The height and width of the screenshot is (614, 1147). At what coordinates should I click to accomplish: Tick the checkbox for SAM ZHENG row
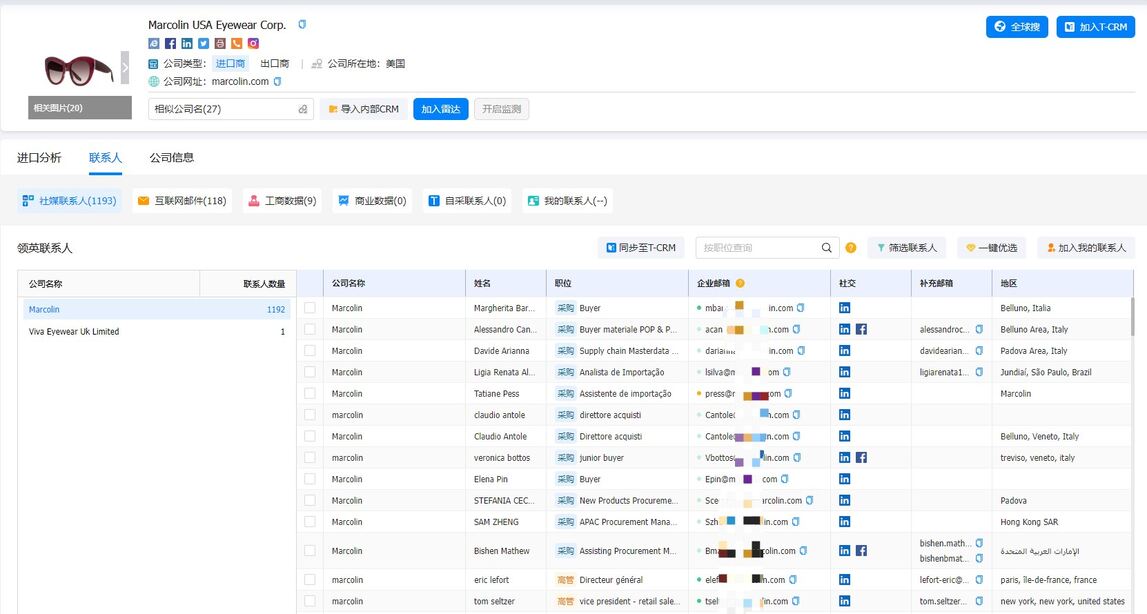(310, 522)
